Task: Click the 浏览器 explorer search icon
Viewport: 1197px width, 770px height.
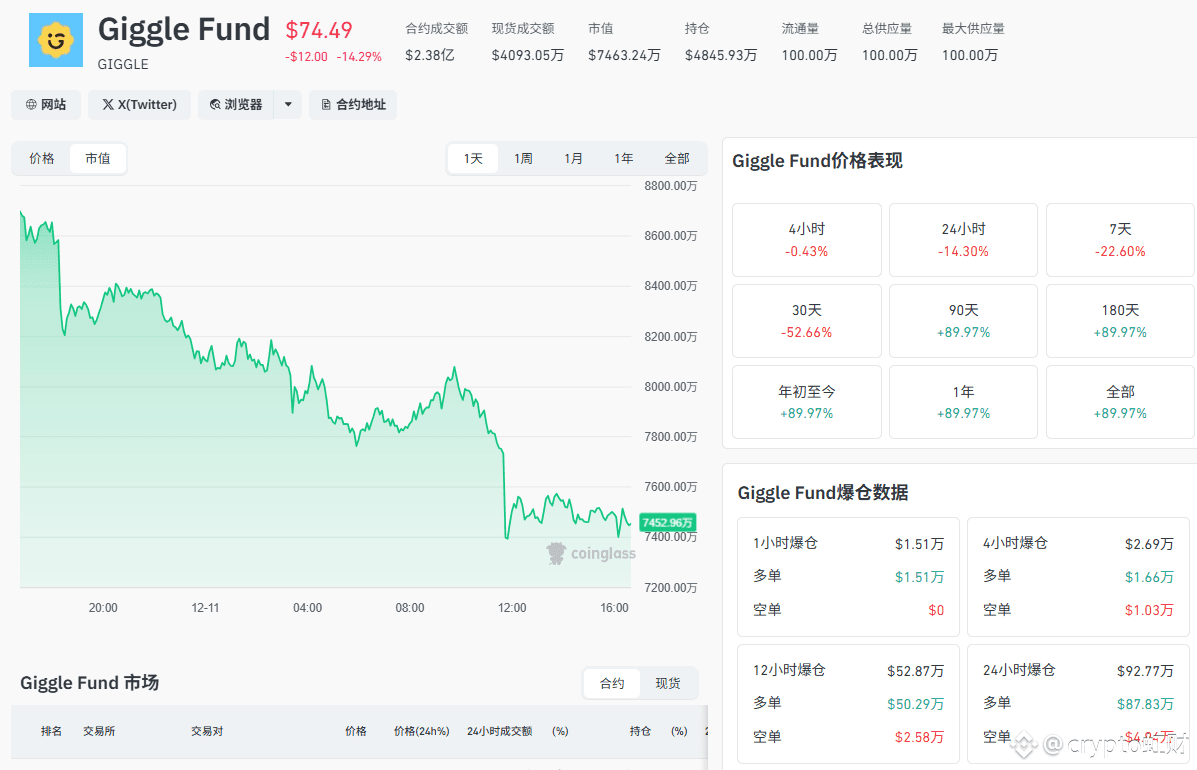Action: pos(215,105)
